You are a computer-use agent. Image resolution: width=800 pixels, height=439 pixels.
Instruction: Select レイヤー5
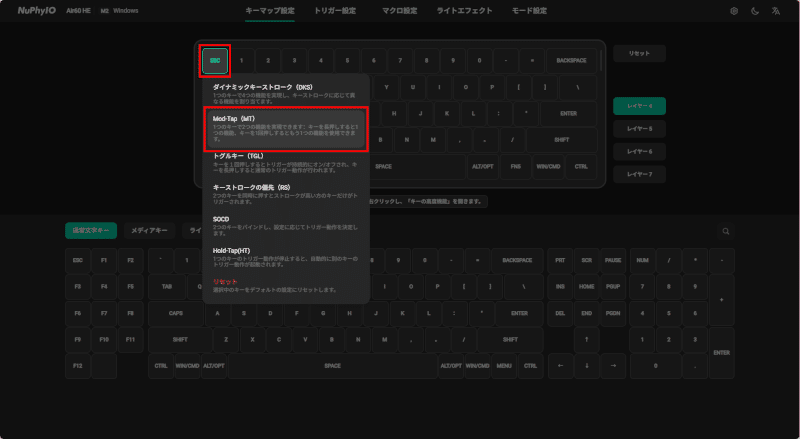pyautogui.click(x=639, y=129)
